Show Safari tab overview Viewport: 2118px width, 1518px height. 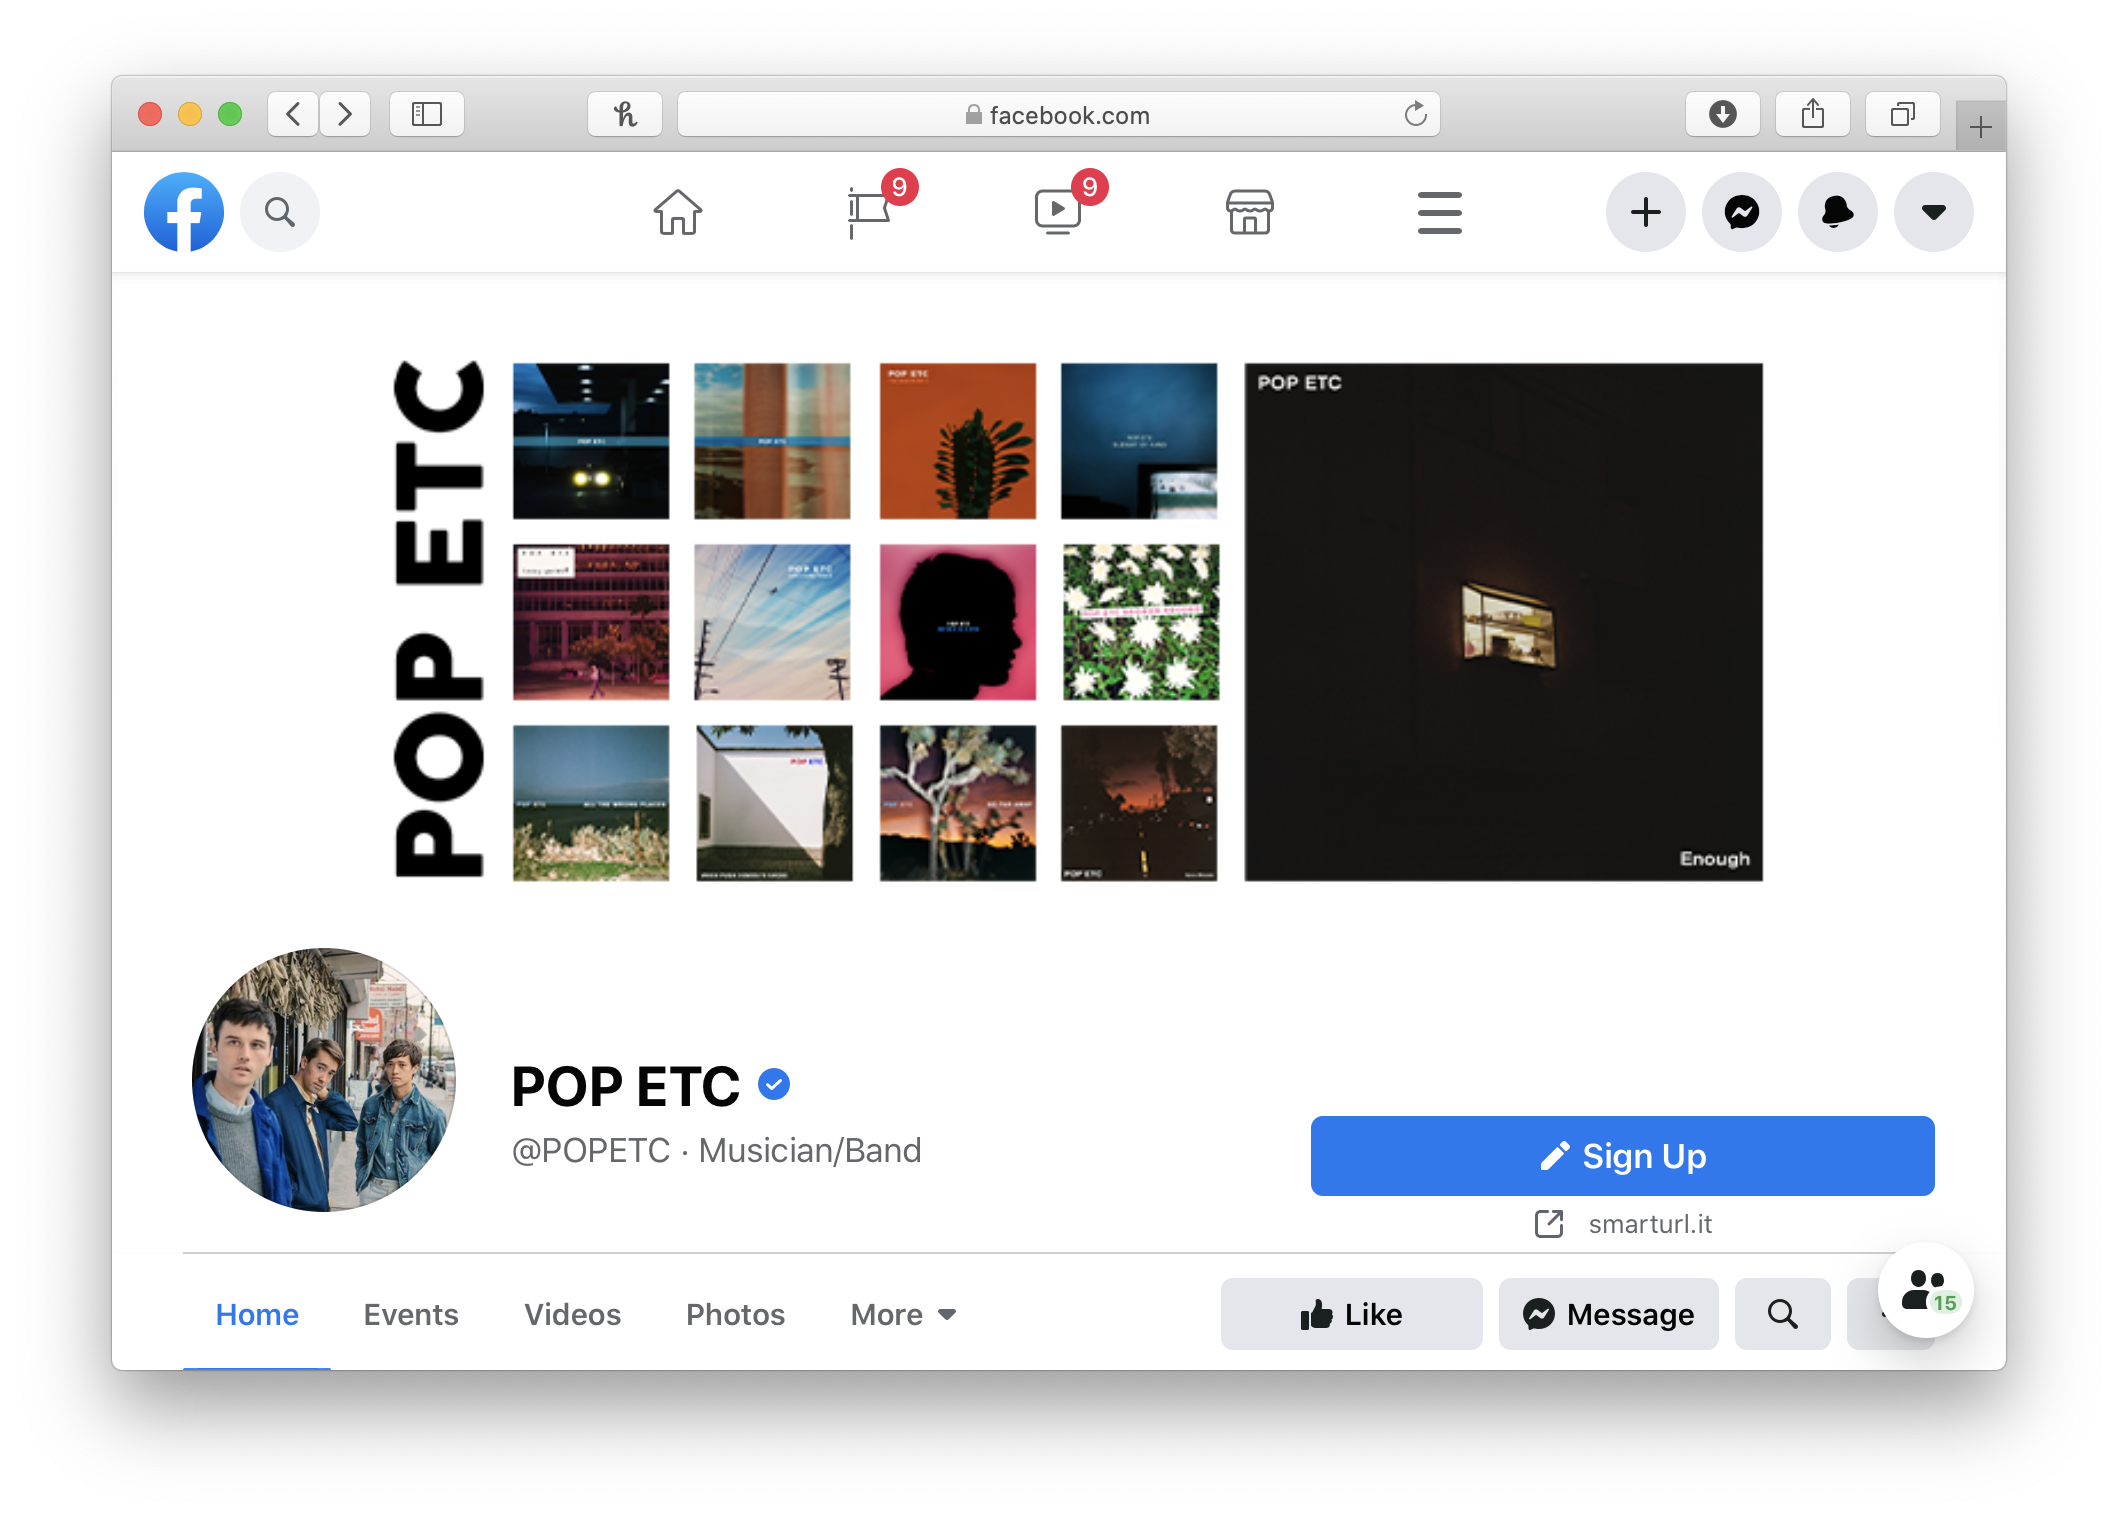point(1903,114)
